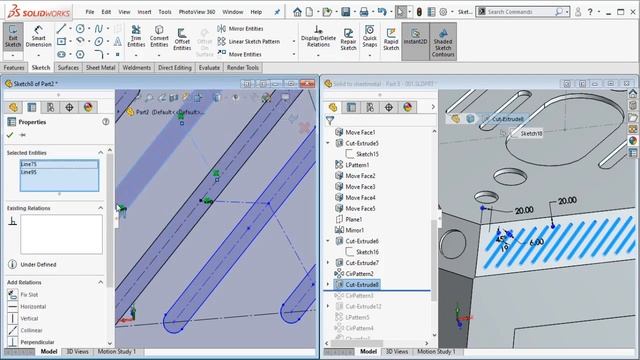Open the View menu
The image size is (640, 360).
[124, 12]
